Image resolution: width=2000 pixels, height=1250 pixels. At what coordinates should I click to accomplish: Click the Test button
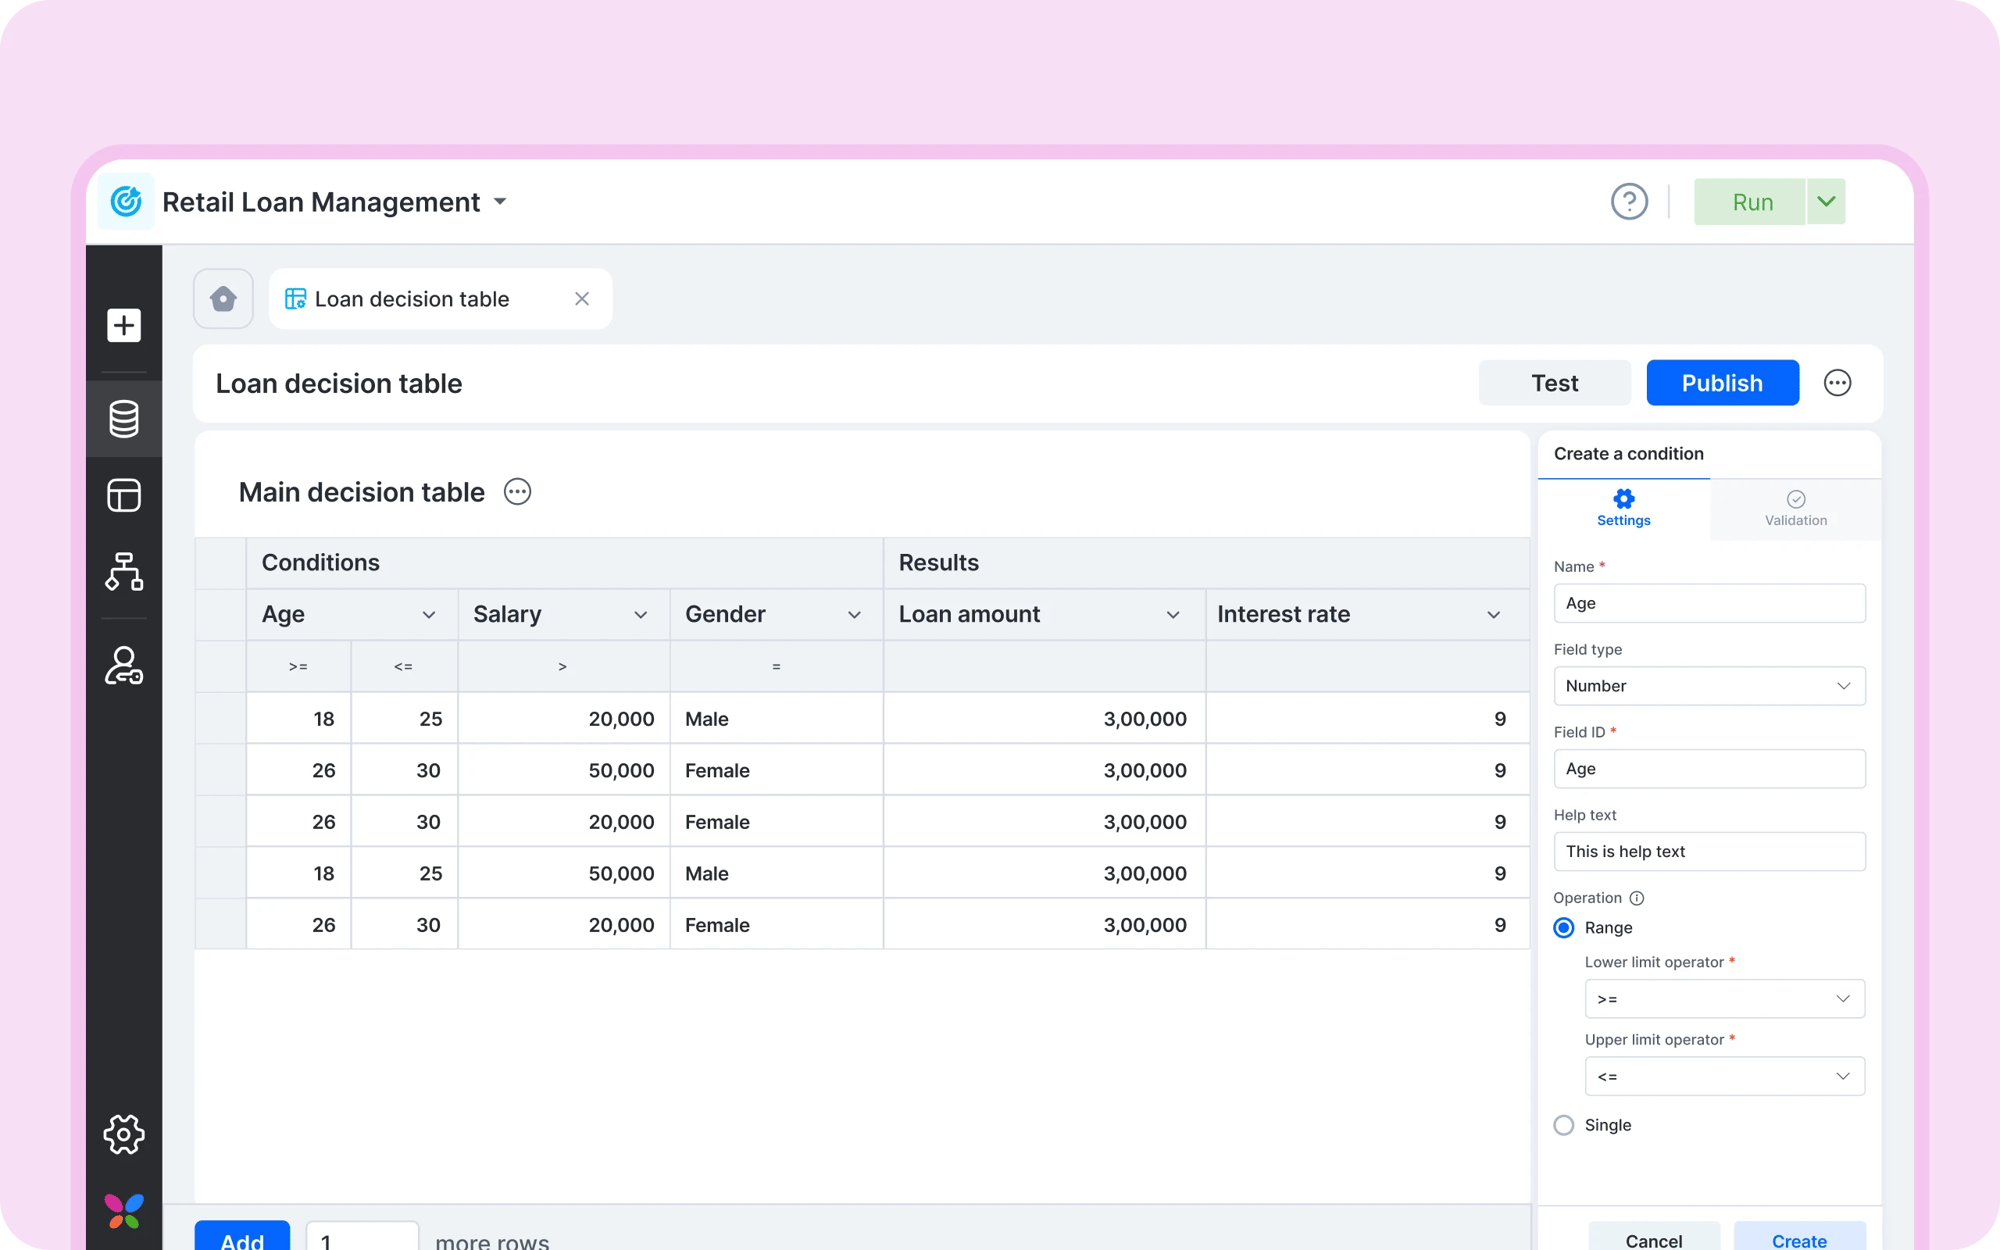click(x=1554, y=383)
